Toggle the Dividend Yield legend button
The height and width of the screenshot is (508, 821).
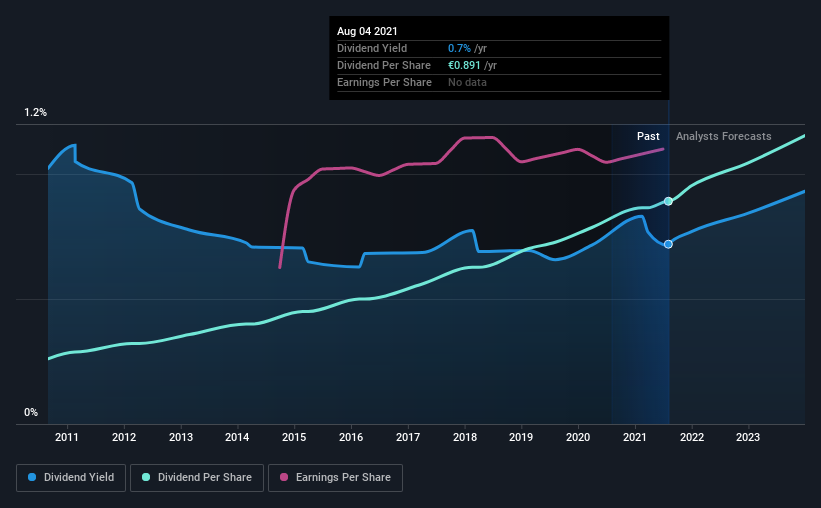click(71, 478)
